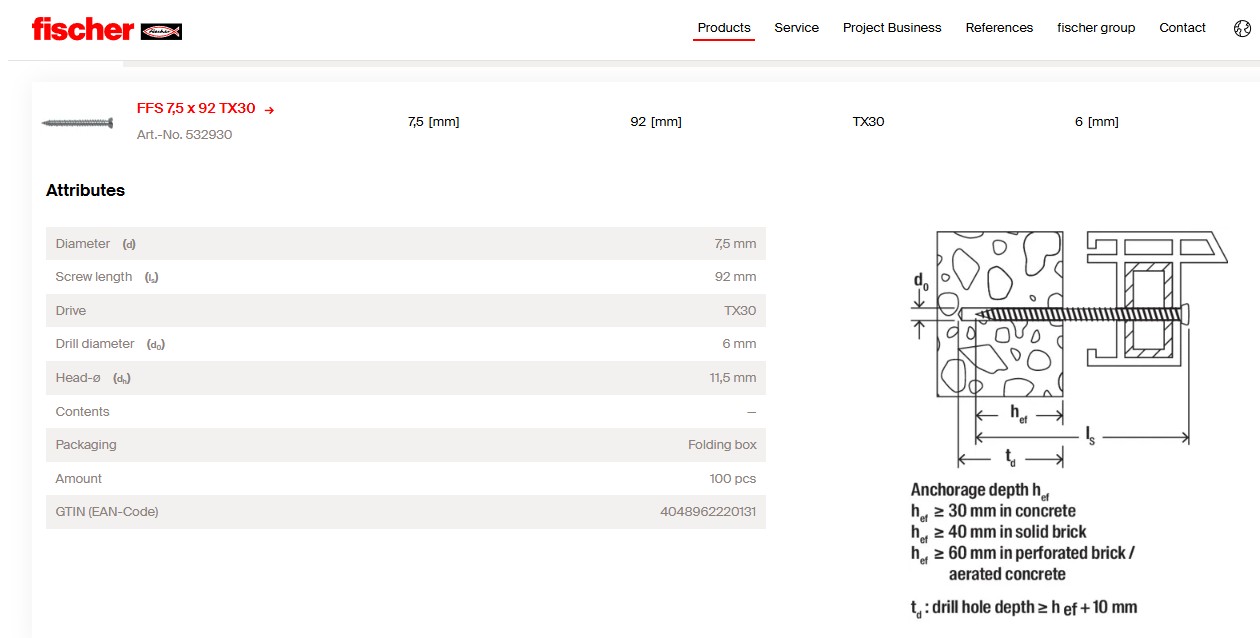Image resolution: width=1260 pixels, height=638 pixels.
Task: Open the Project Business menu
Action: 892,28
